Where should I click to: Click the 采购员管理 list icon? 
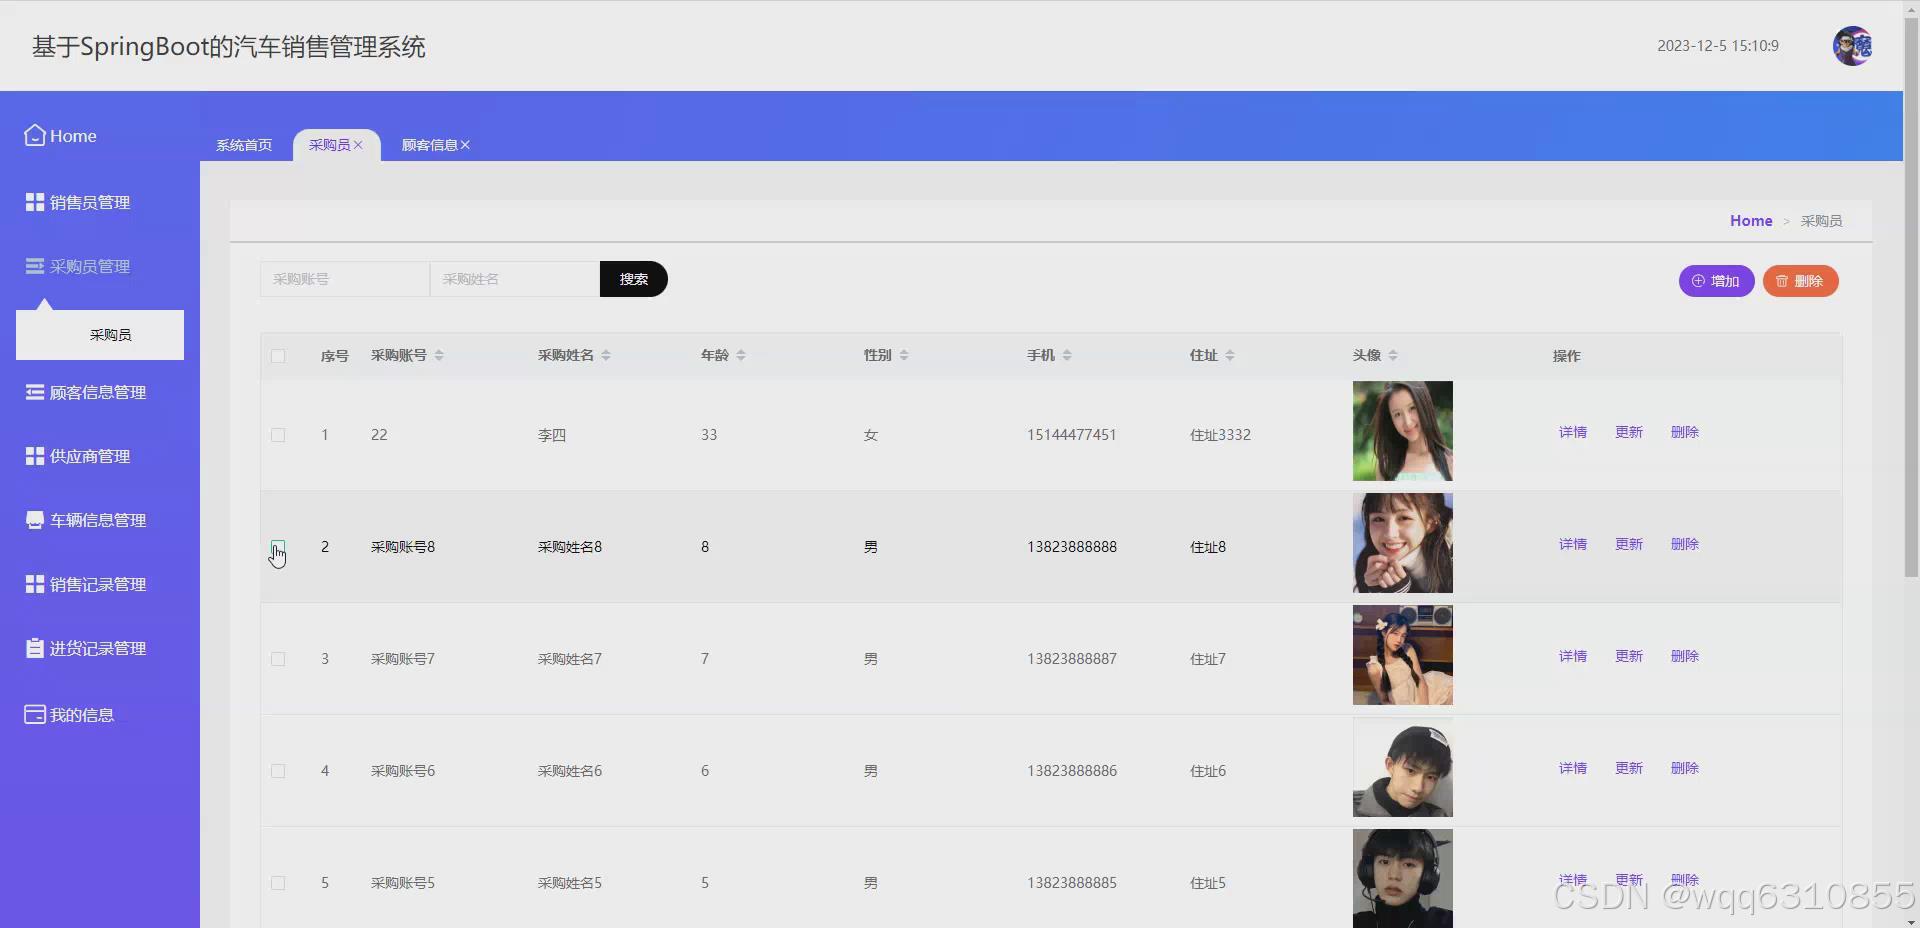[35, 266]
